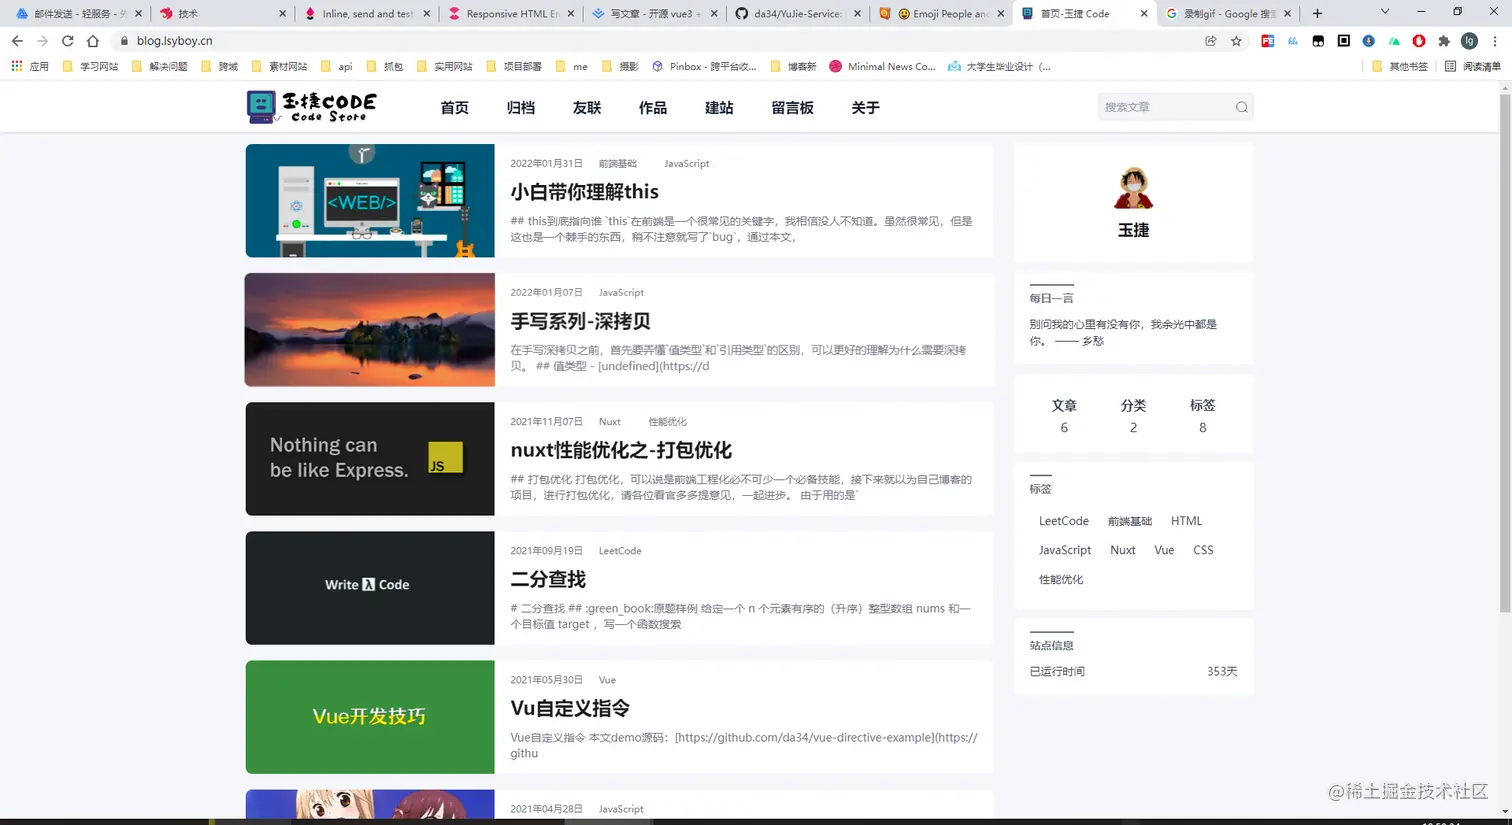Open the black square extension icon

click(x=1343, y=41)
